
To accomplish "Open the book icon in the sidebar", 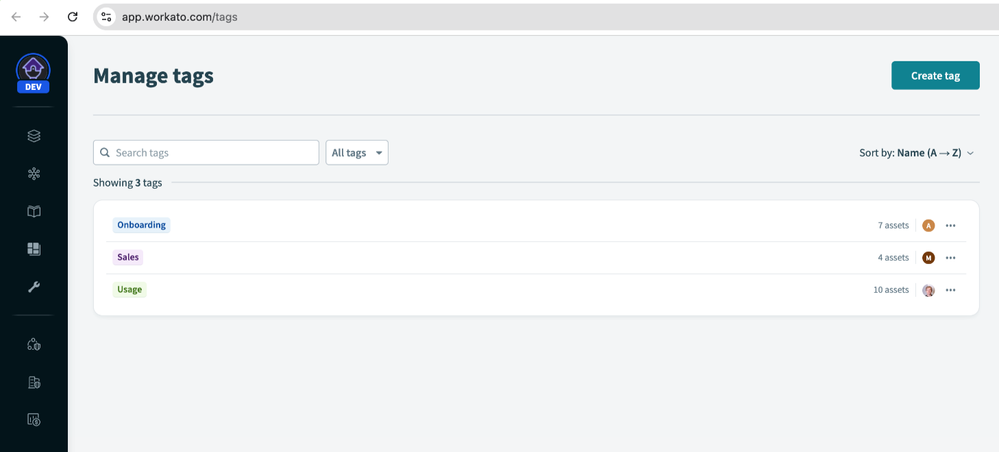I will click(x=34, y=212).
